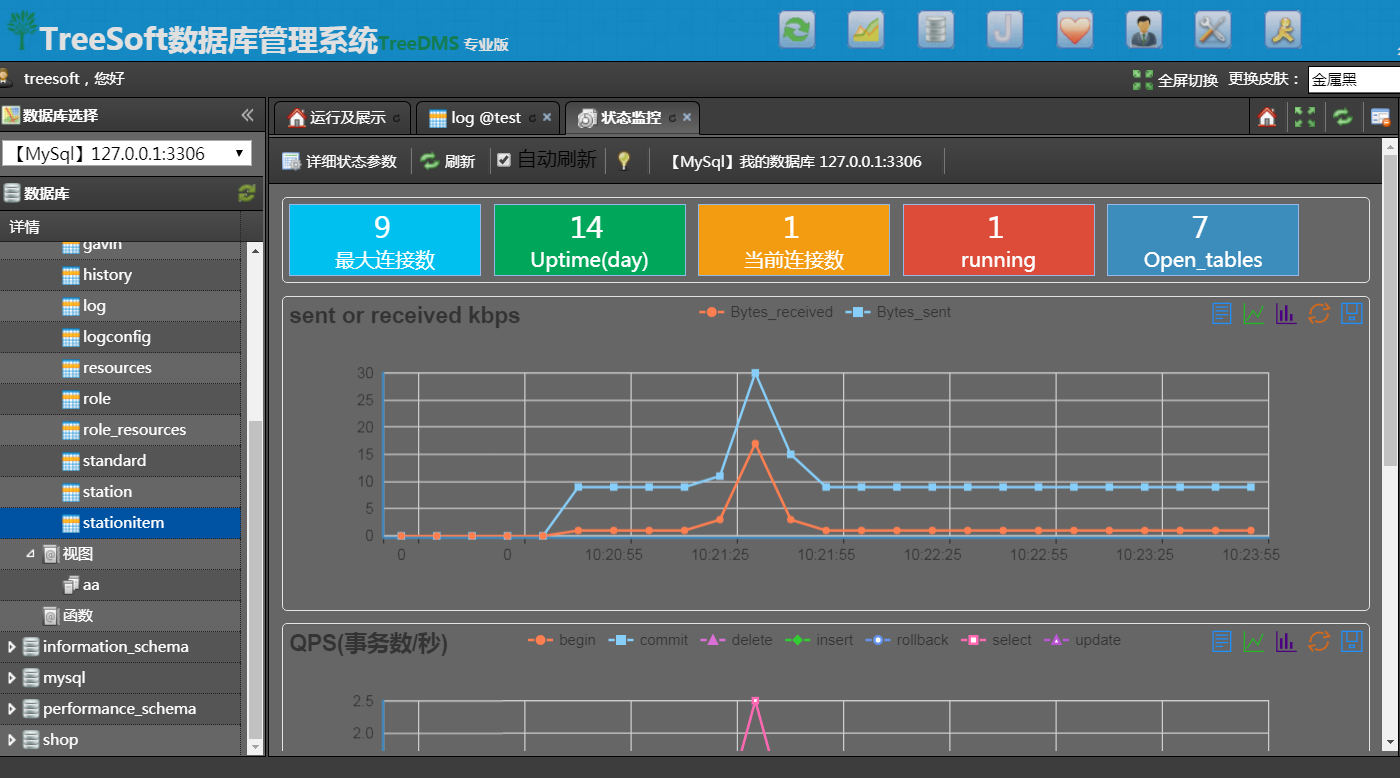The width and height of the screenshot is (1400, 778).
Task: Click the J icon in top header
Action: [1005, 29]
